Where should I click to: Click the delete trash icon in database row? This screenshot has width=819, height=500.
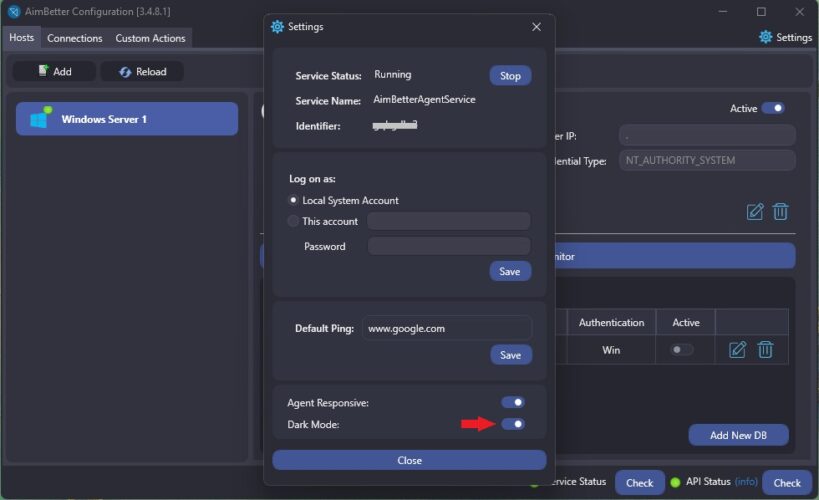(x=765, y=349)
